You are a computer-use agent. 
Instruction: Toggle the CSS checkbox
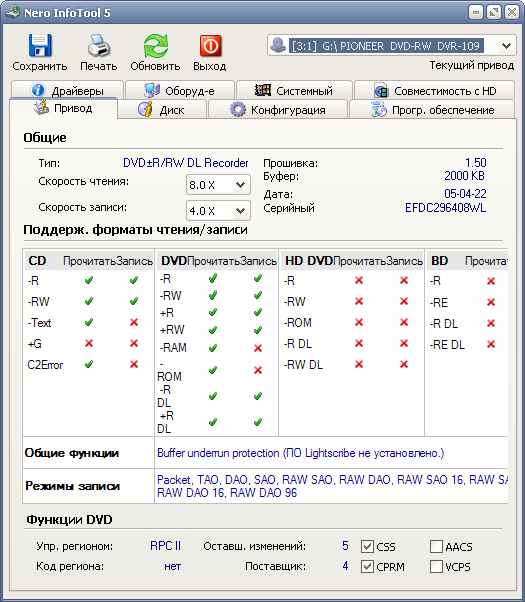pyautogui.click(x=367, y=546)
